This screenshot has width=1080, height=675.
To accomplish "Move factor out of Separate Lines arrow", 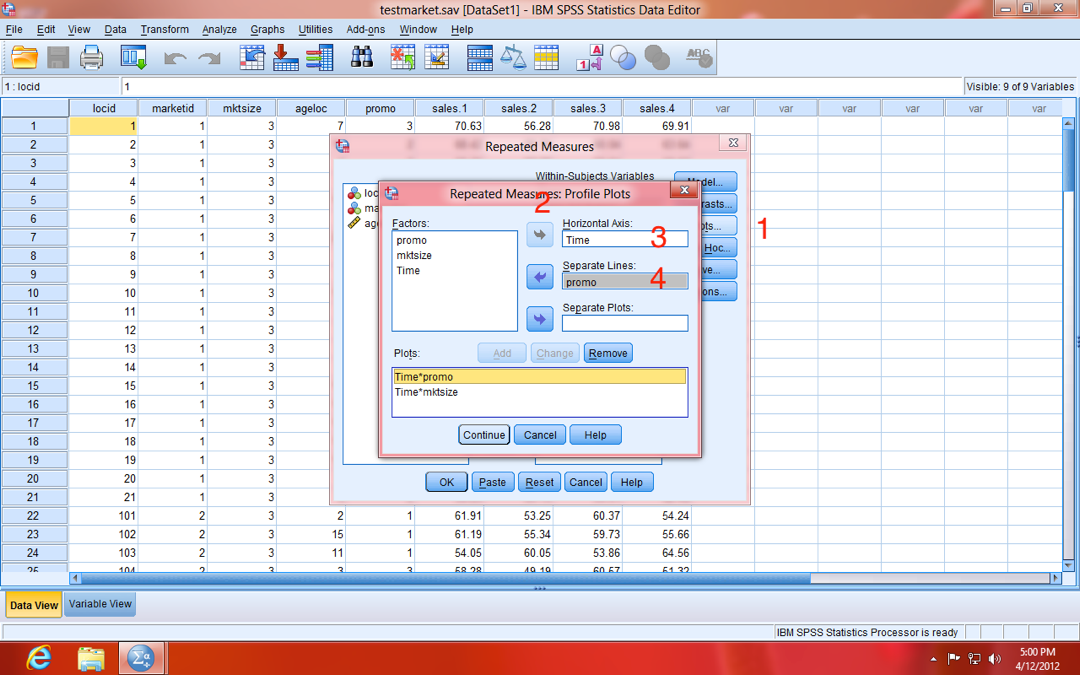I will 540,277.
